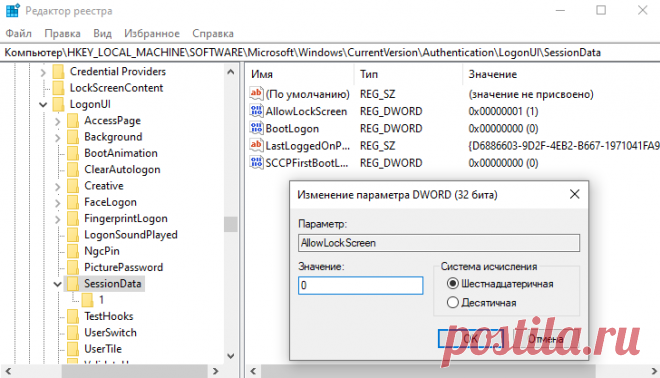Viewport: 660px width, 378px height.
Task: Expand the FaceLogon key
Action: (x=58, y=203)
